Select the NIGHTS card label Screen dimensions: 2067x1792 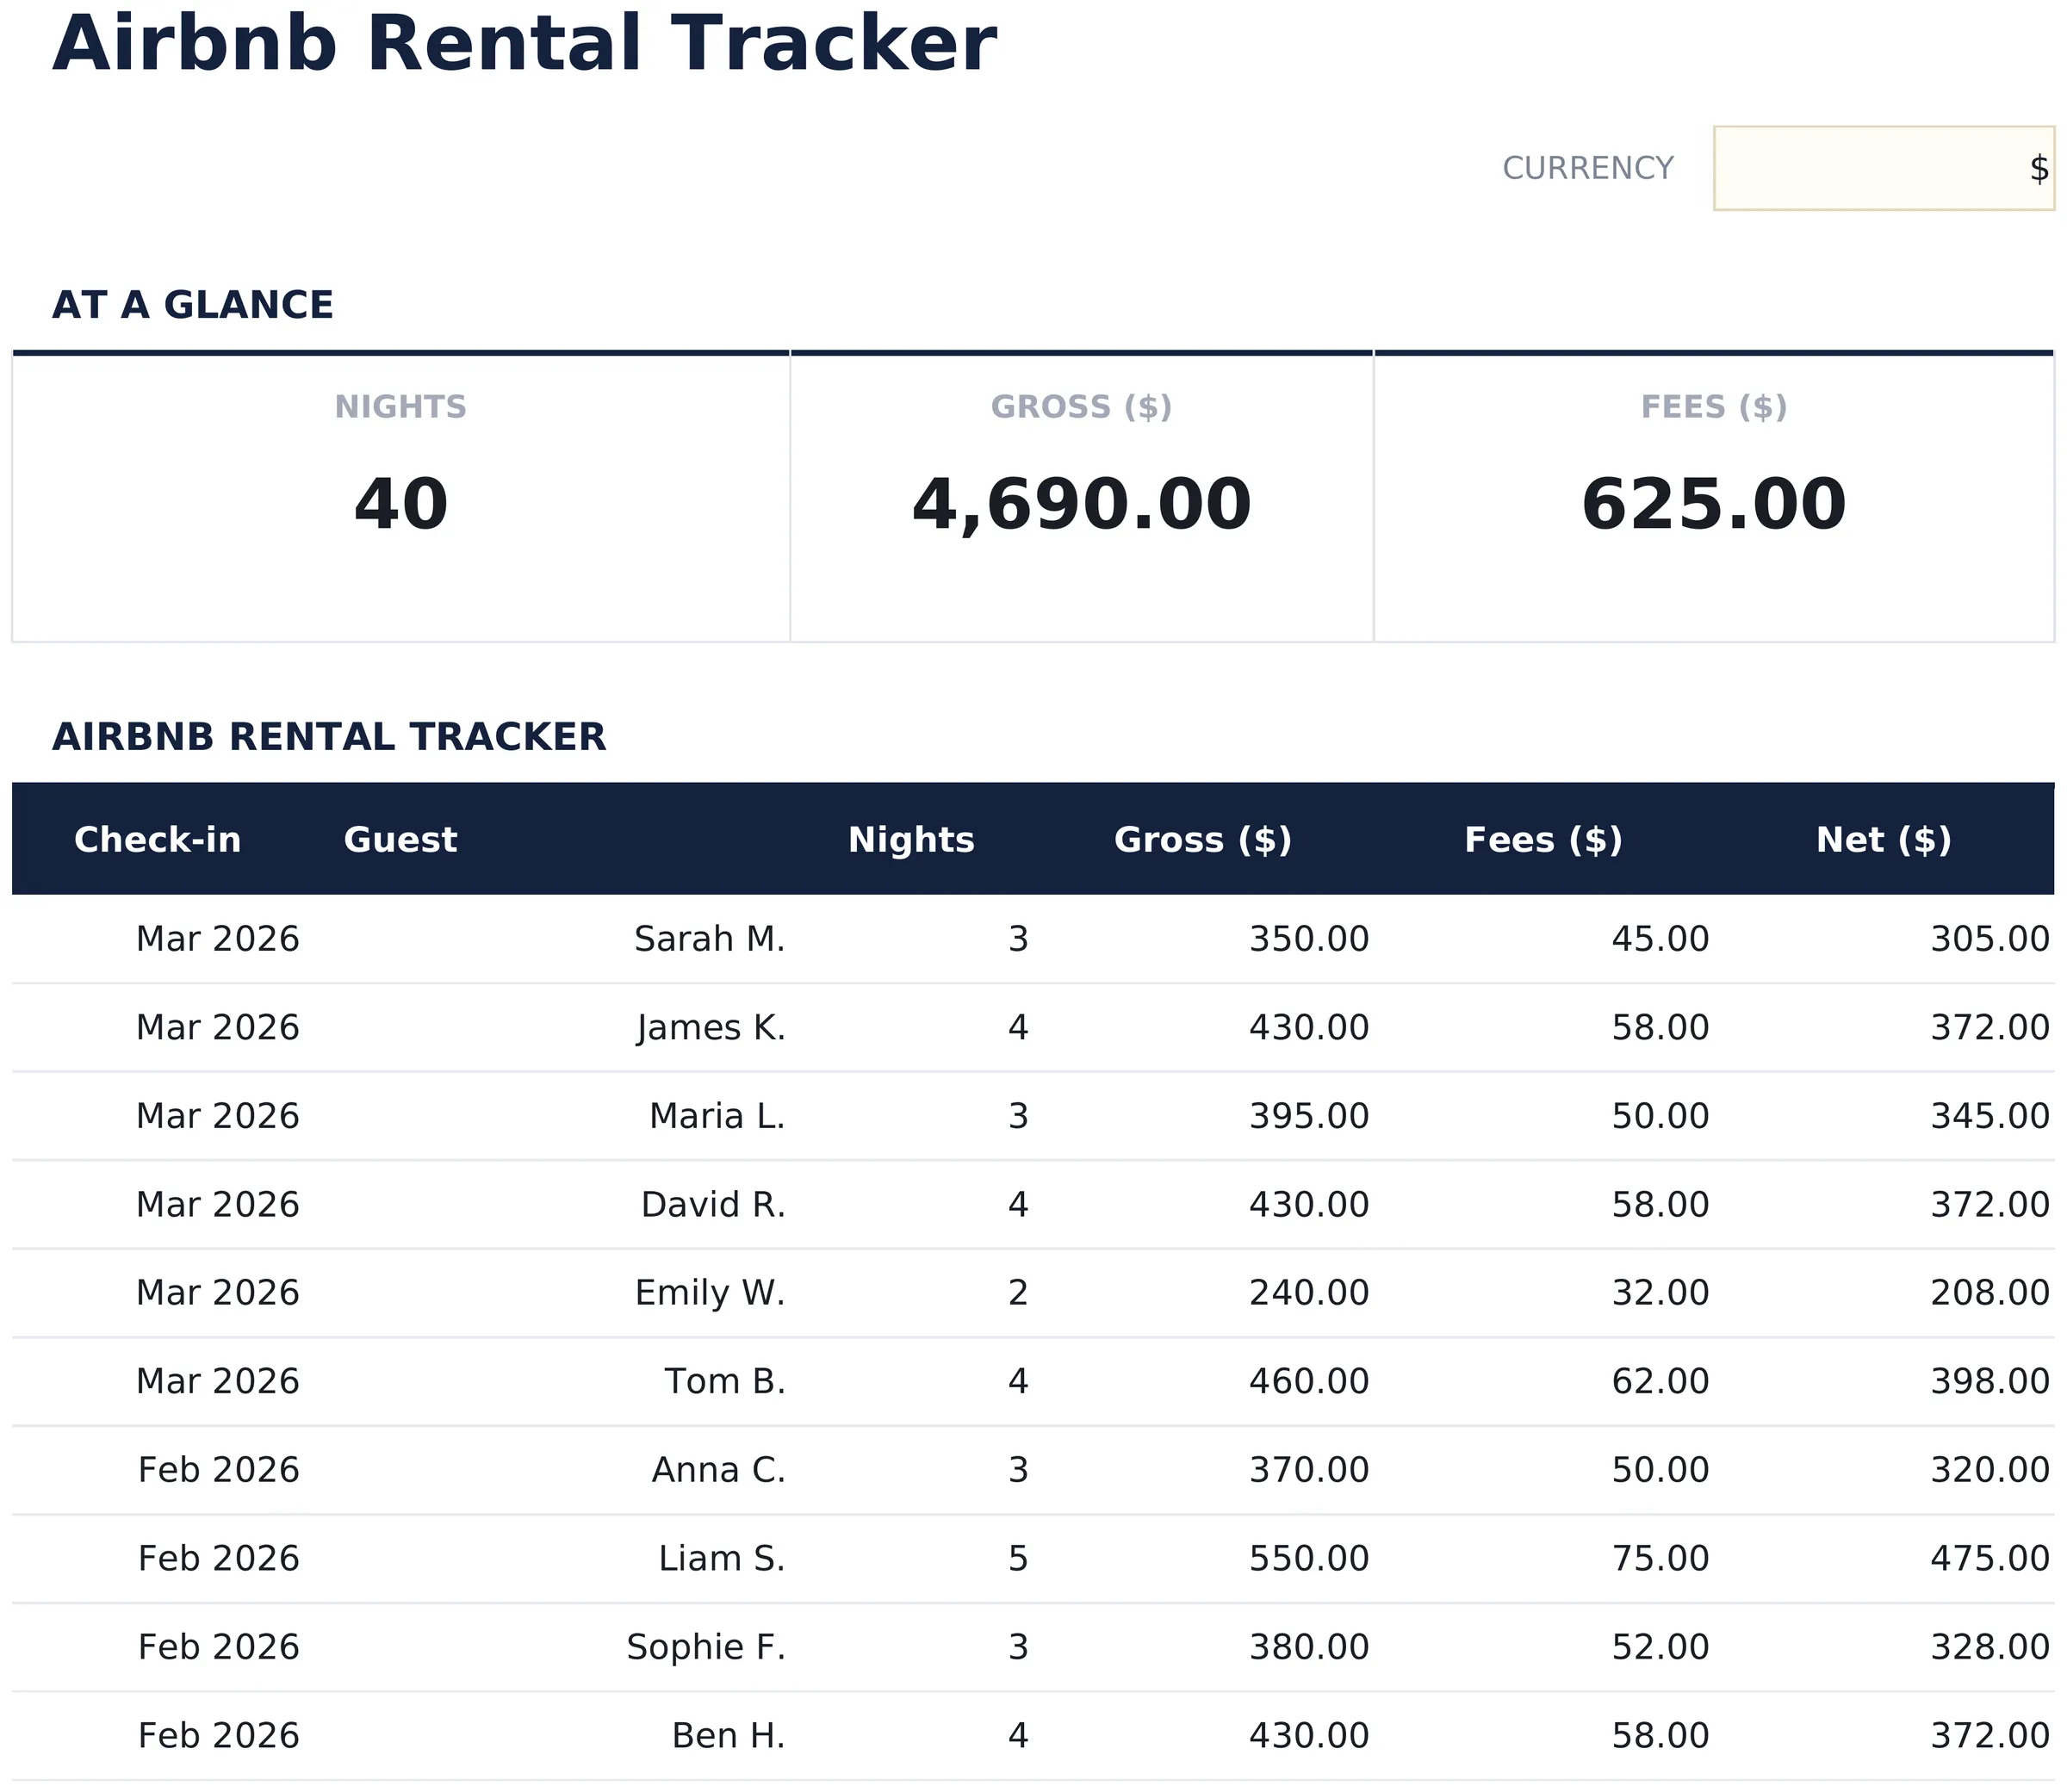coord(400,407)
